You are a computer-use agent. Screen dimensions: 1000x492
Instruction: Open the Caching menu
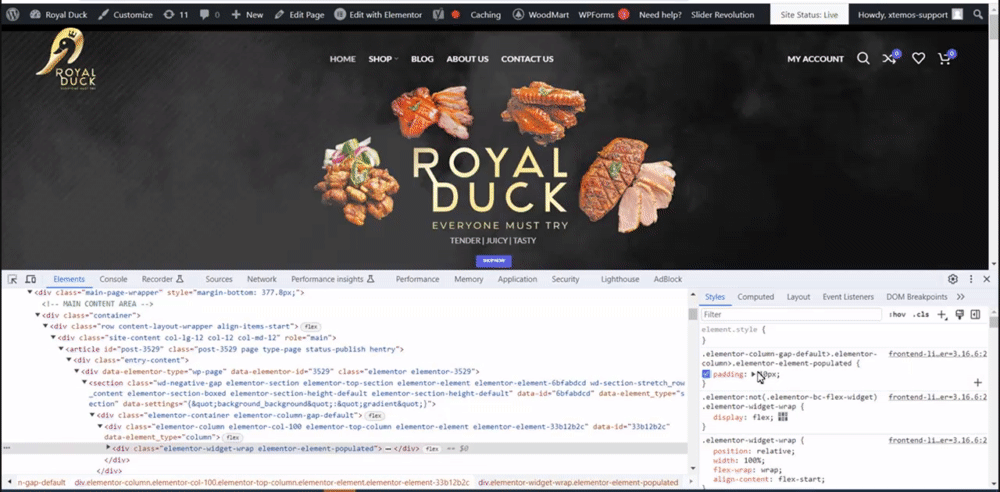[x=486, y=15]
